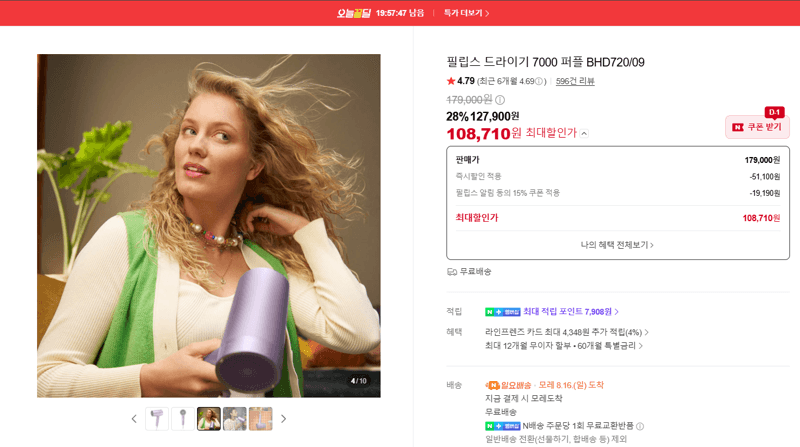800x447 pixels.
Task: Open 최대 12개월 무이자 할부 link
Action: click(x=563, y=346)
